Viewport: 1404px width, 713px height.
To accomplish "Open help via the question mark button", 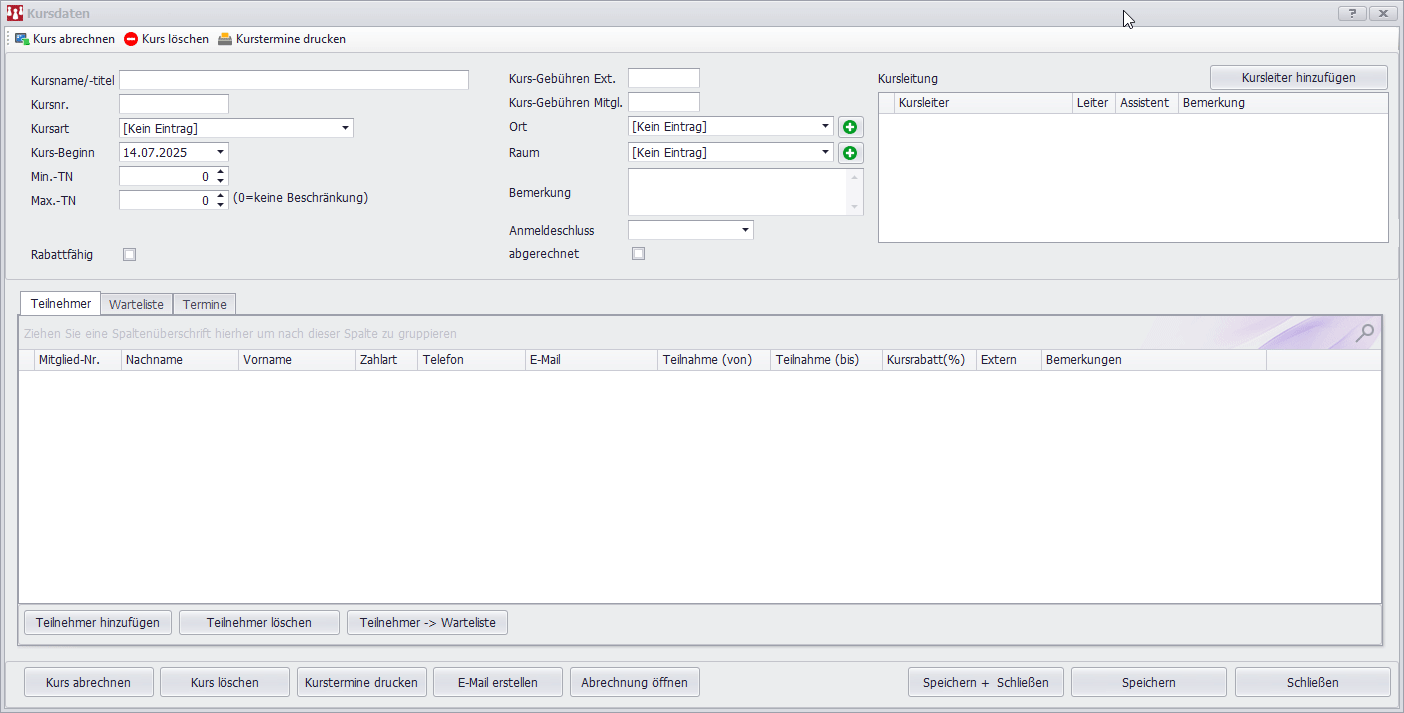I will [1352, 13].
